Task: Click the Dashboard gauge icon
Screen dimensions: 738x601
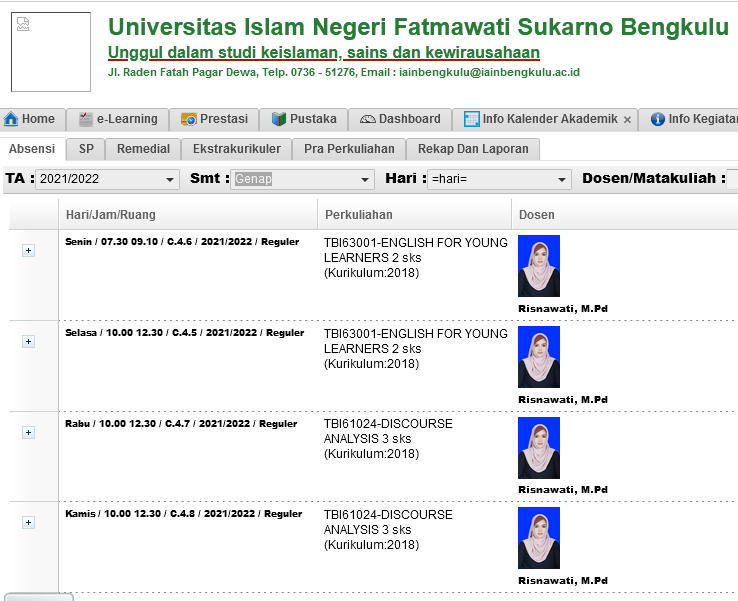Action: [x=367, y=119]
